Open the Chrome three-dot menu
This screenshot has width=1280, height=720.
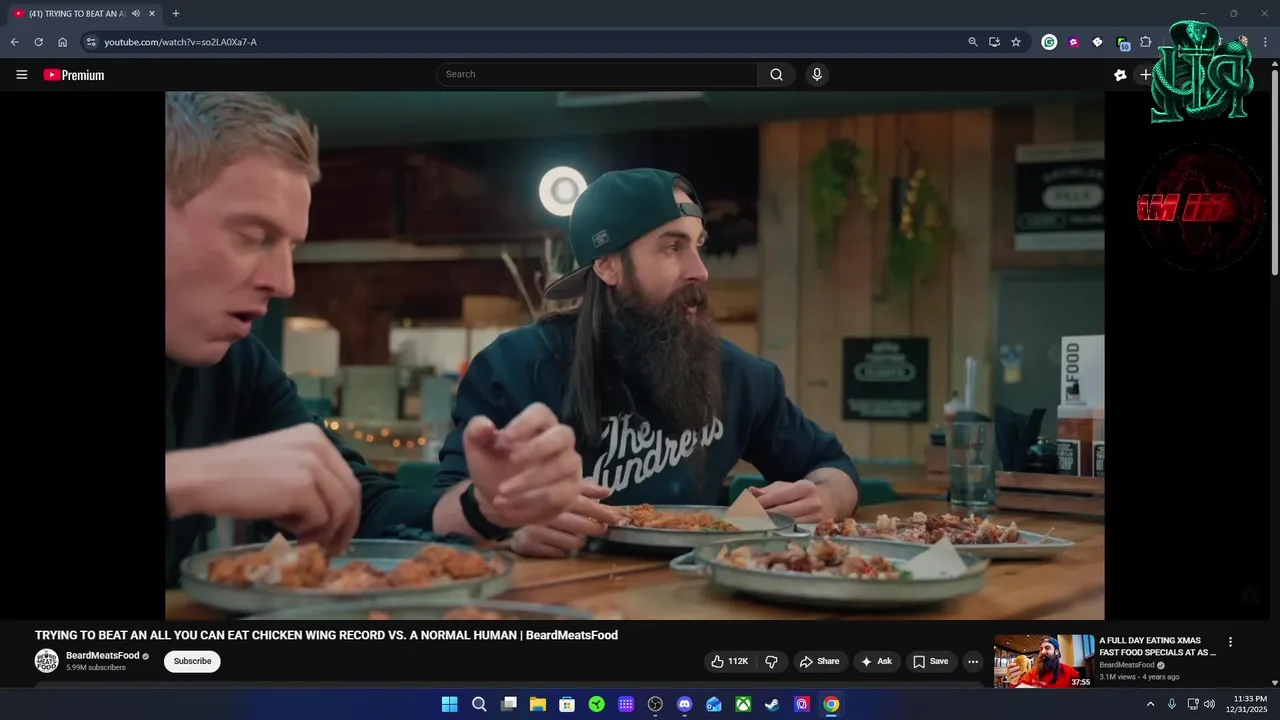point(1266,42)
